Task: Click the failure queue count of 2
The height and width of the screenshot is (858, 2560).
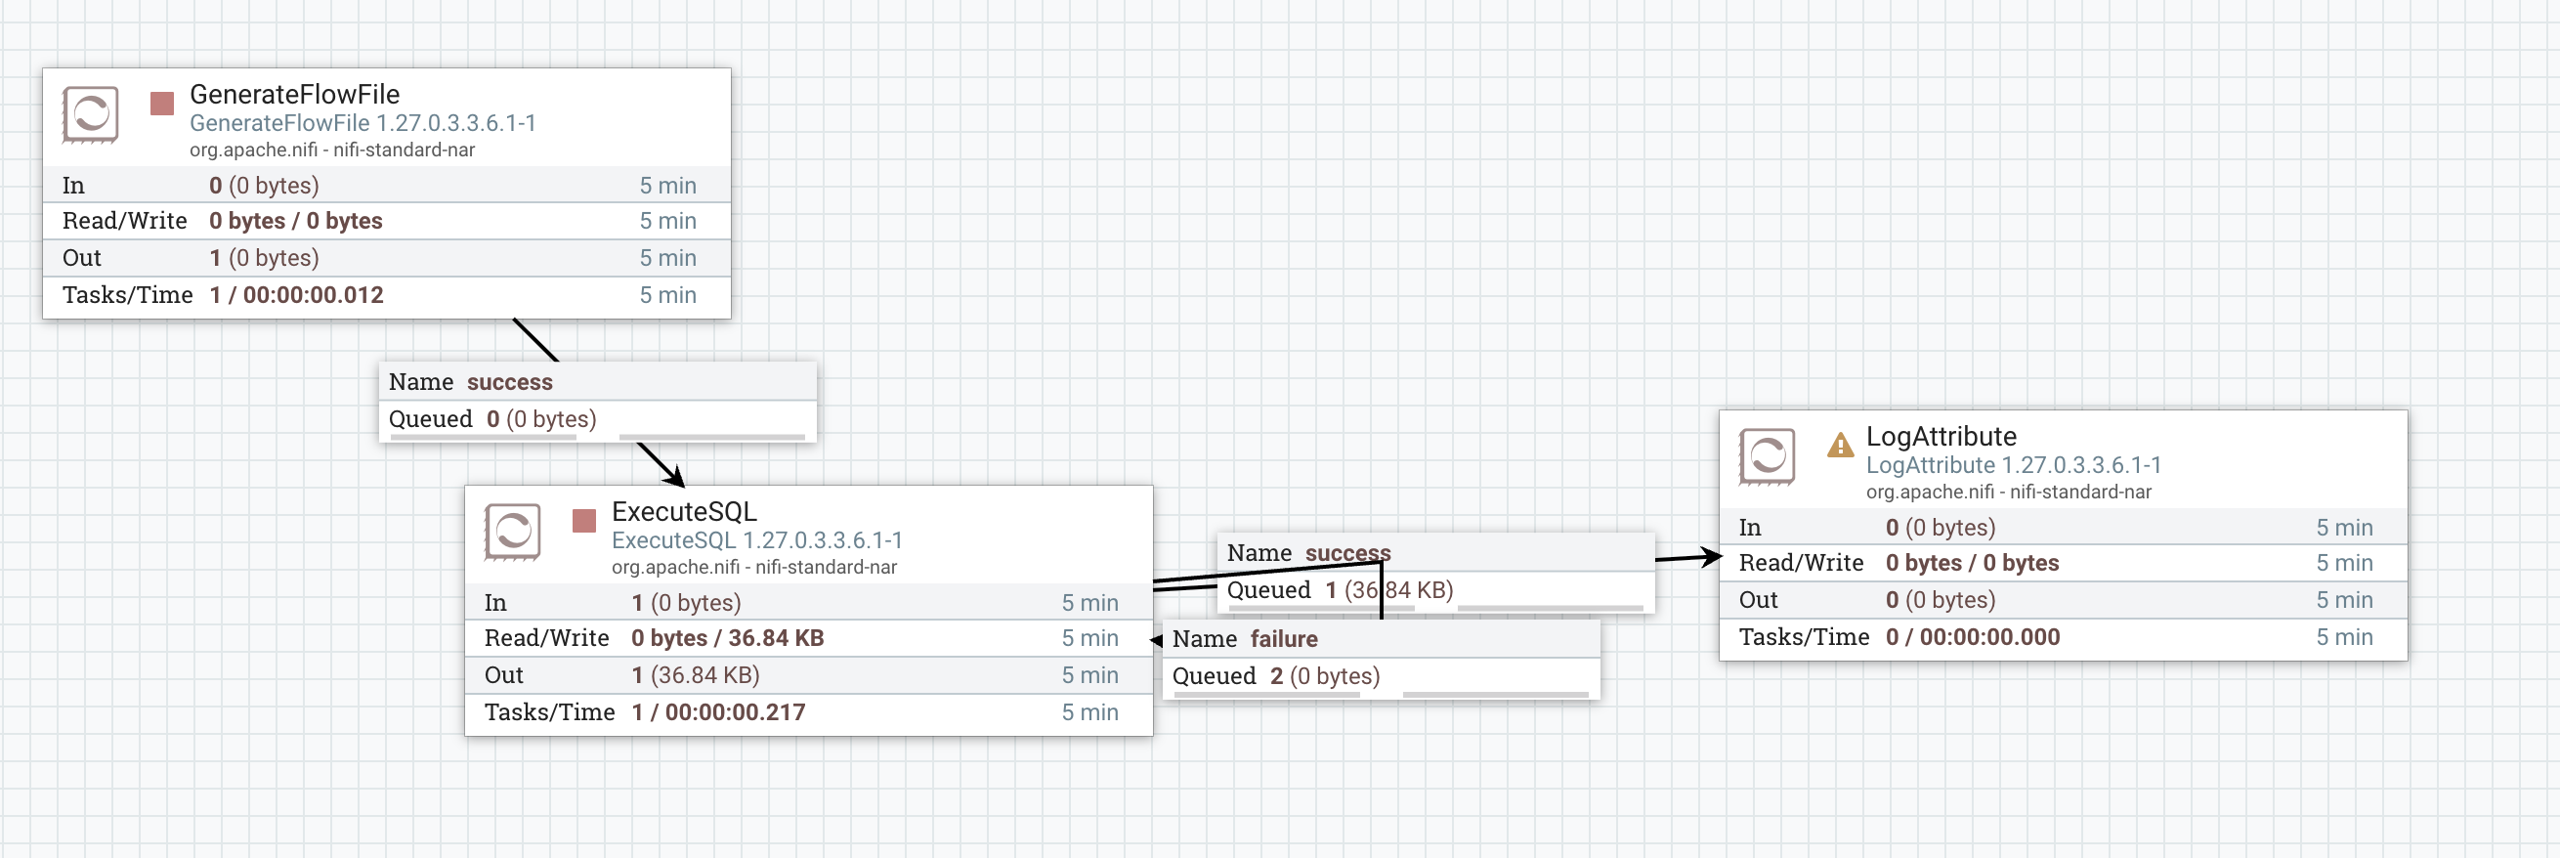Action: (x=1276, y=676)
